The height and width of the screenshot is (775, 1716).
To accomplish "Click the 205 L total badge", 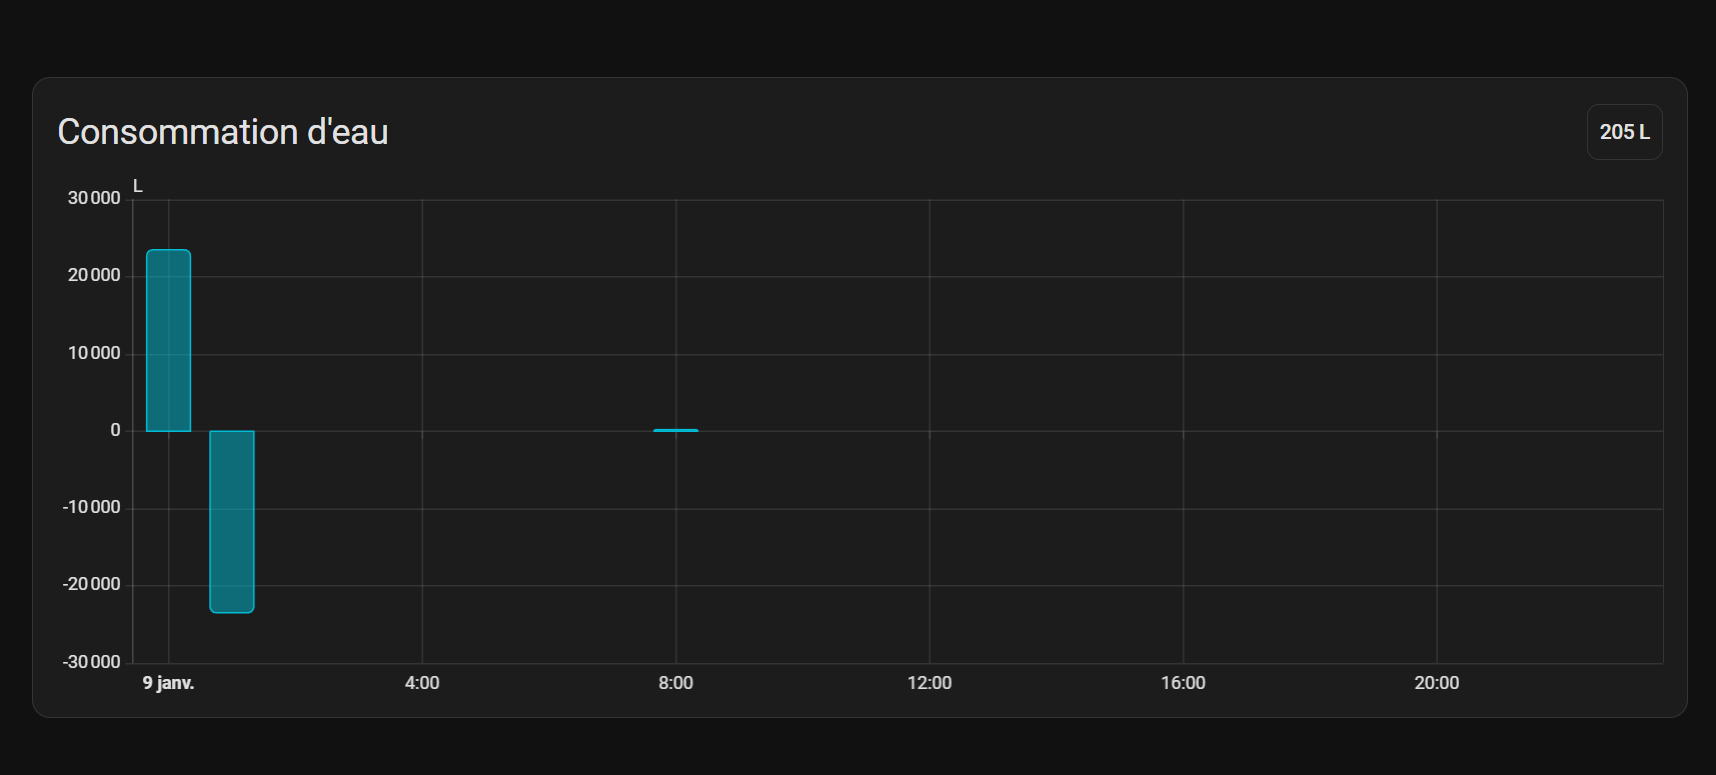I will [1624, 132].
